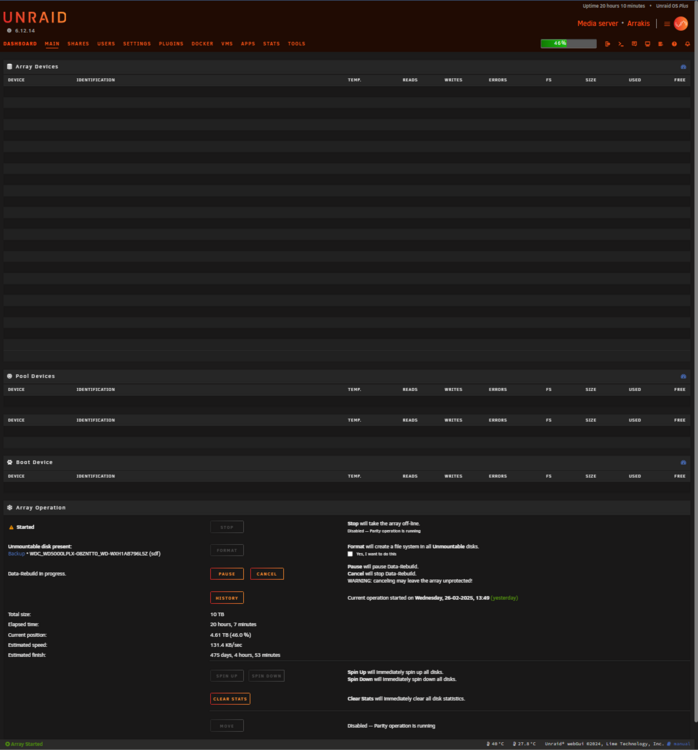Click the 'Data-Rebuild in progress.' text
Viewport: 698px width, 750px height.
tap(37, 574)
